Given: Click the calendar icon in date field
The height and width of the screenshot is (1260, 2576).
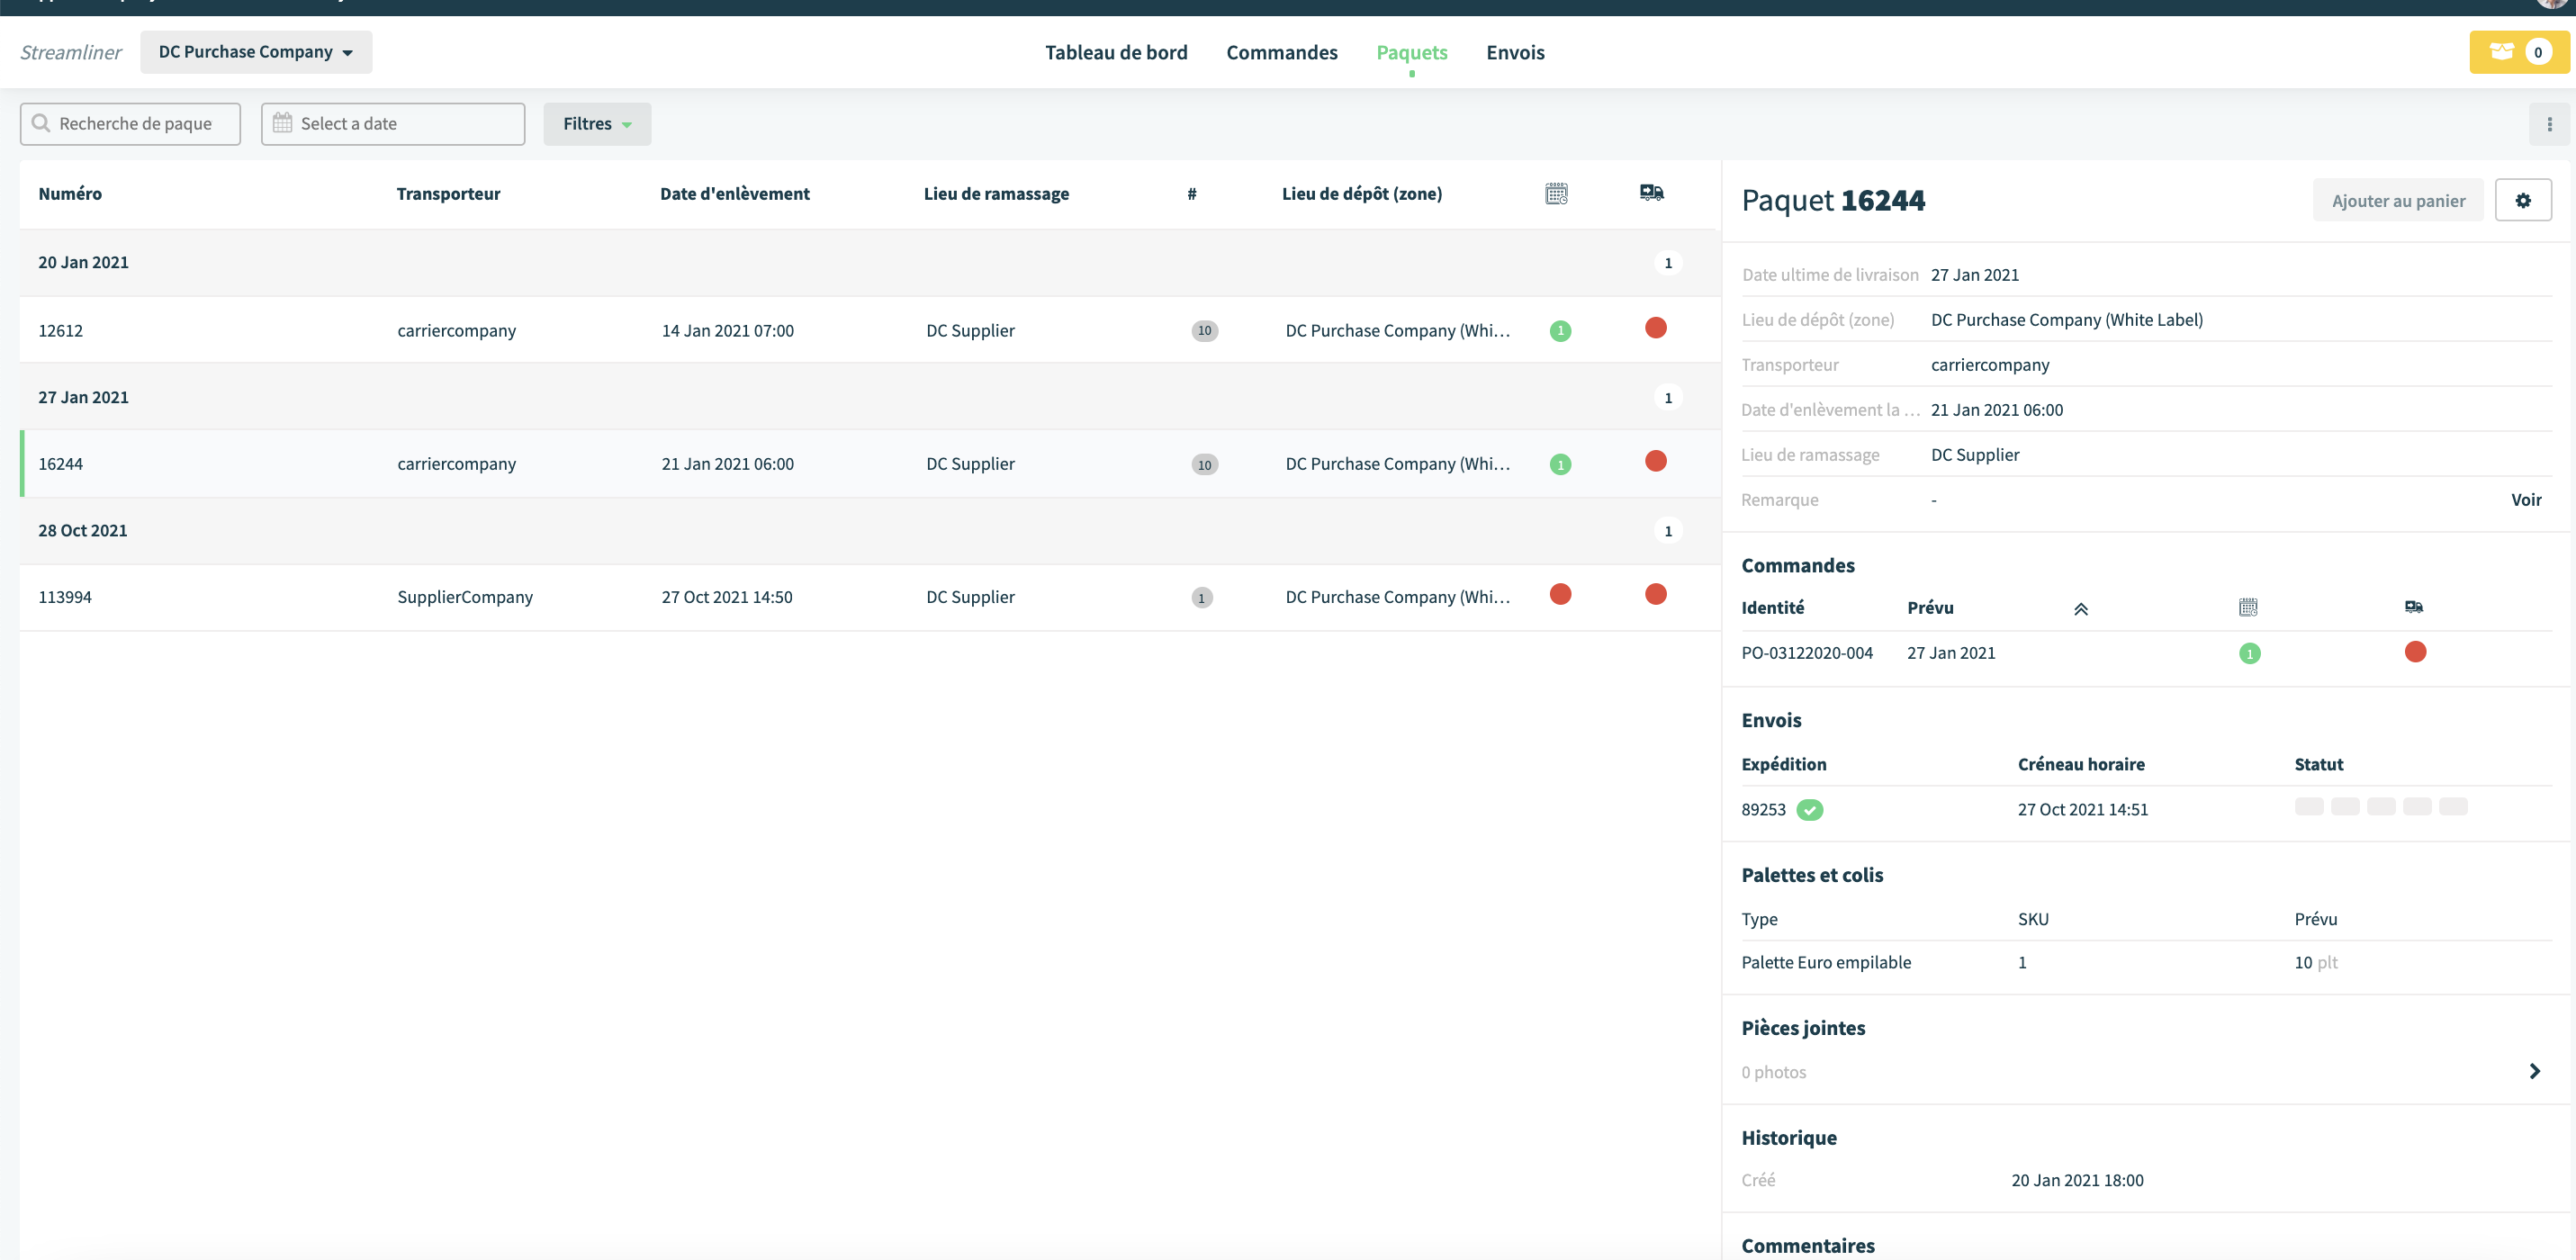Looking at the screenshot, I should pyautogui.click(x=283, y=123).
